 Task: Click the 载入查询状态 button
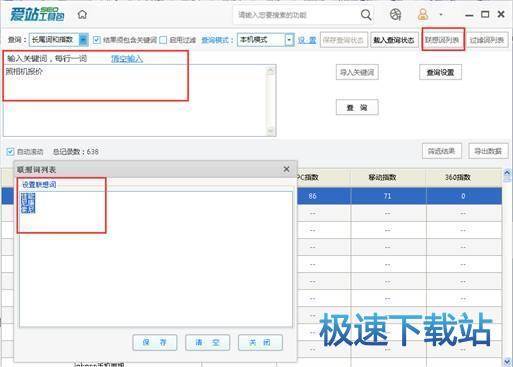[x=394, y=40]
